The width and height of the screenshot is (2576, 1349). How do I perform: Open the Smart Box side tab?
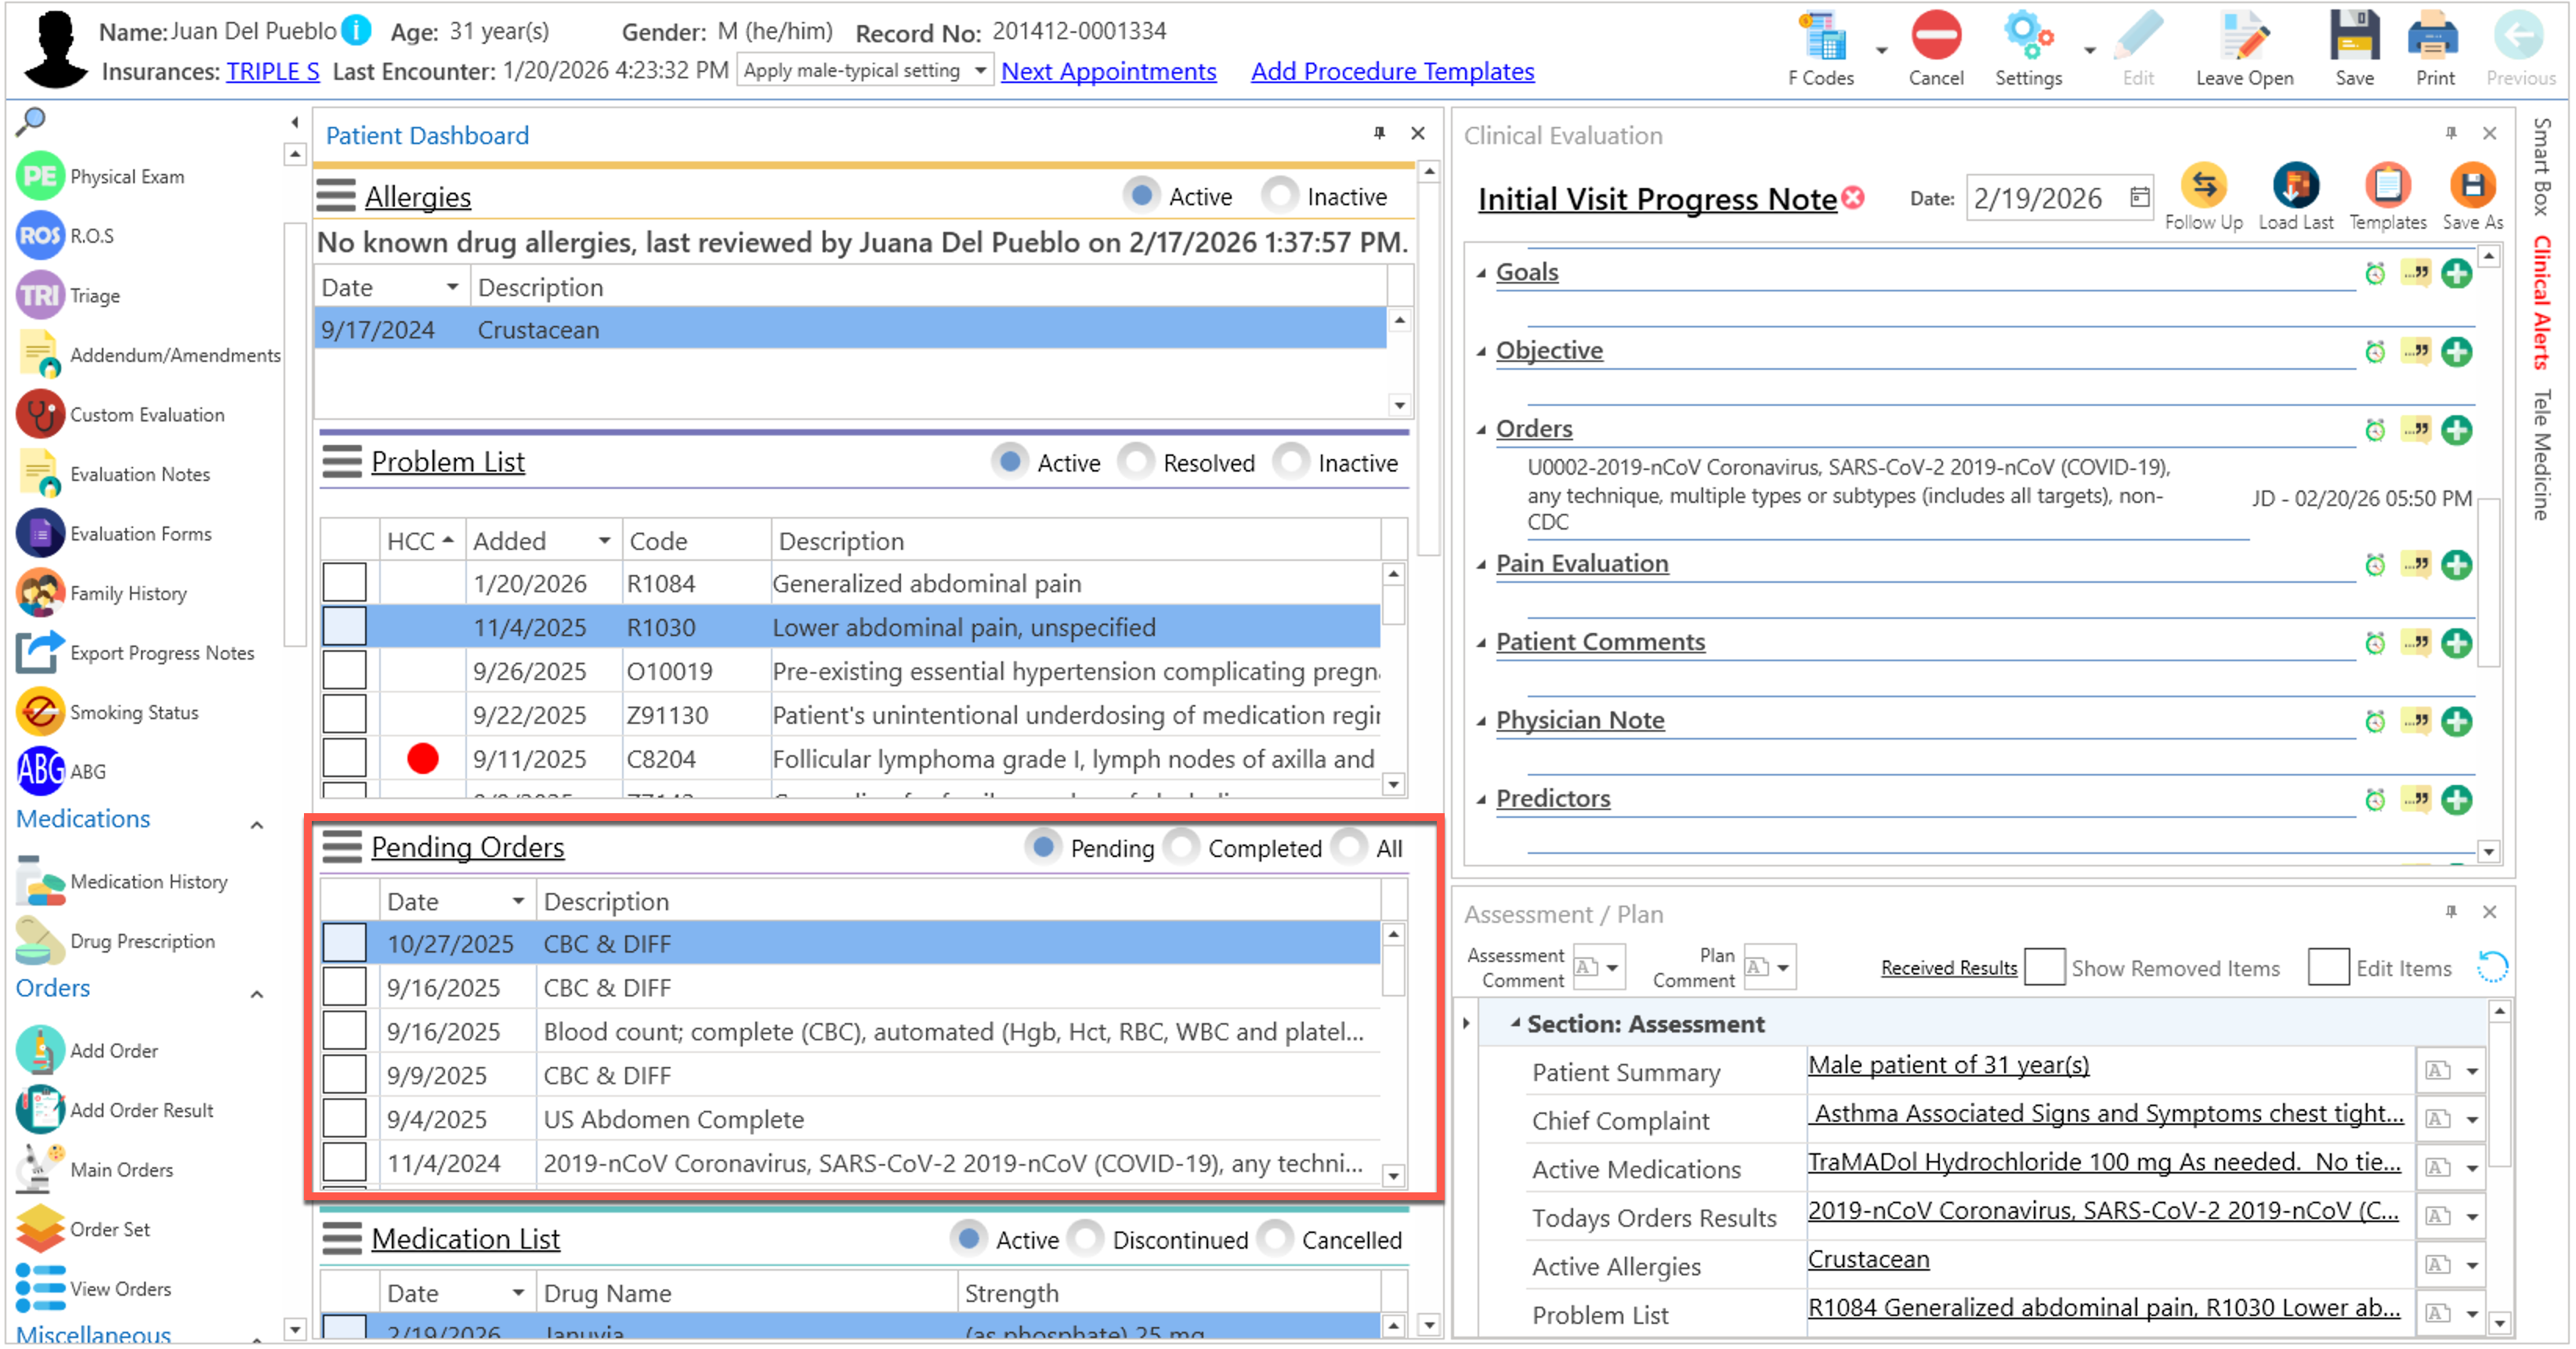pyautogui.click(x=2541, y=166)
